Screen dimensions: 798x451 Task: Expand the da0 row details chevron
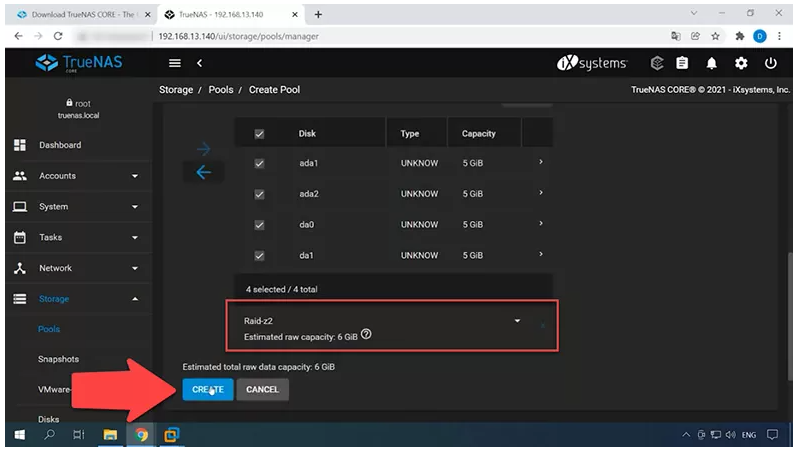[x=540, y=223]
